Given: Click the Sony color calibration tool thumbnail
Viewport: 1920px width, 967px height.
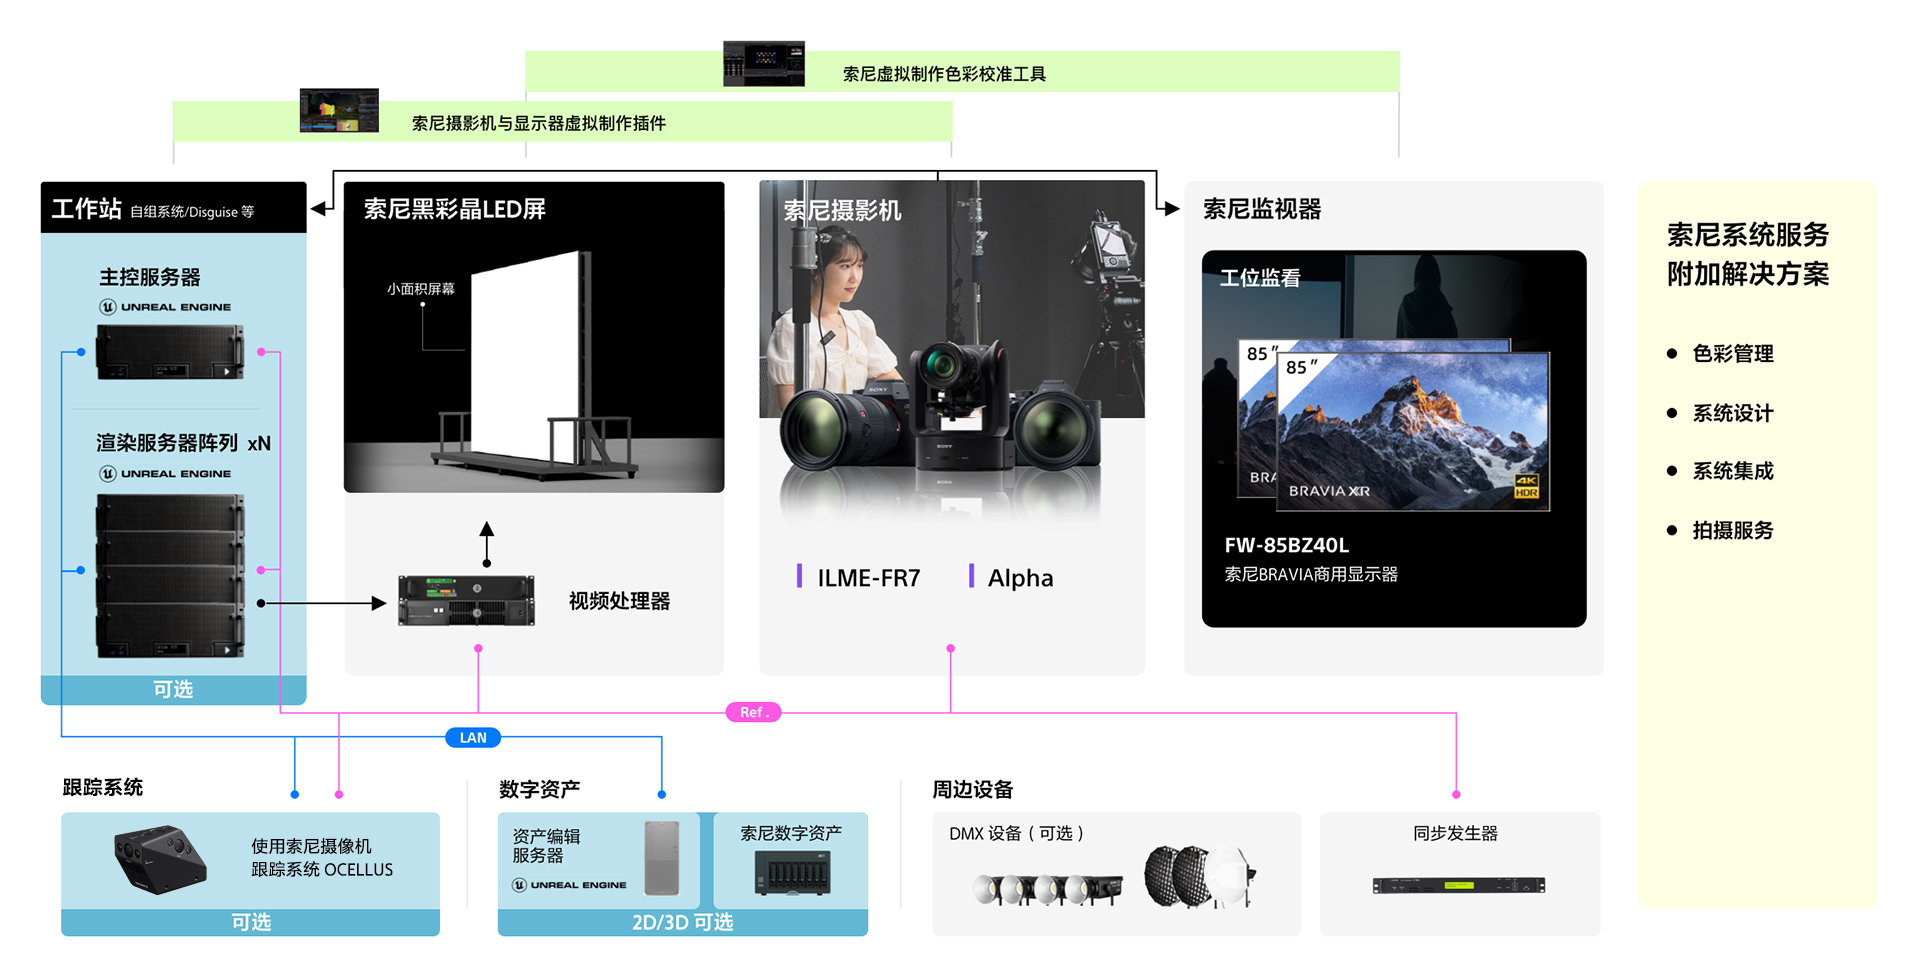Looking at the screenshot, I should 763,64.
